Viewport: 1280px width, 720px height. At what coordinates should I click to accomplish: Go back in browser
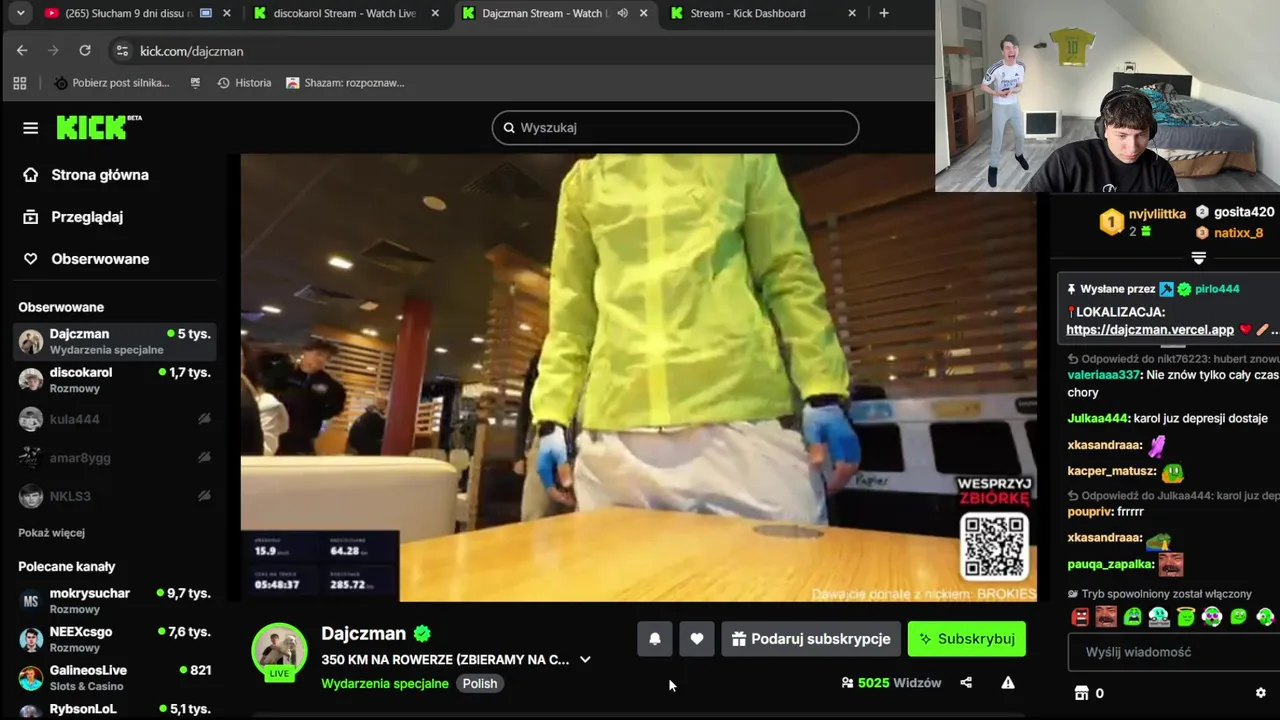click(x=22, y=50)
